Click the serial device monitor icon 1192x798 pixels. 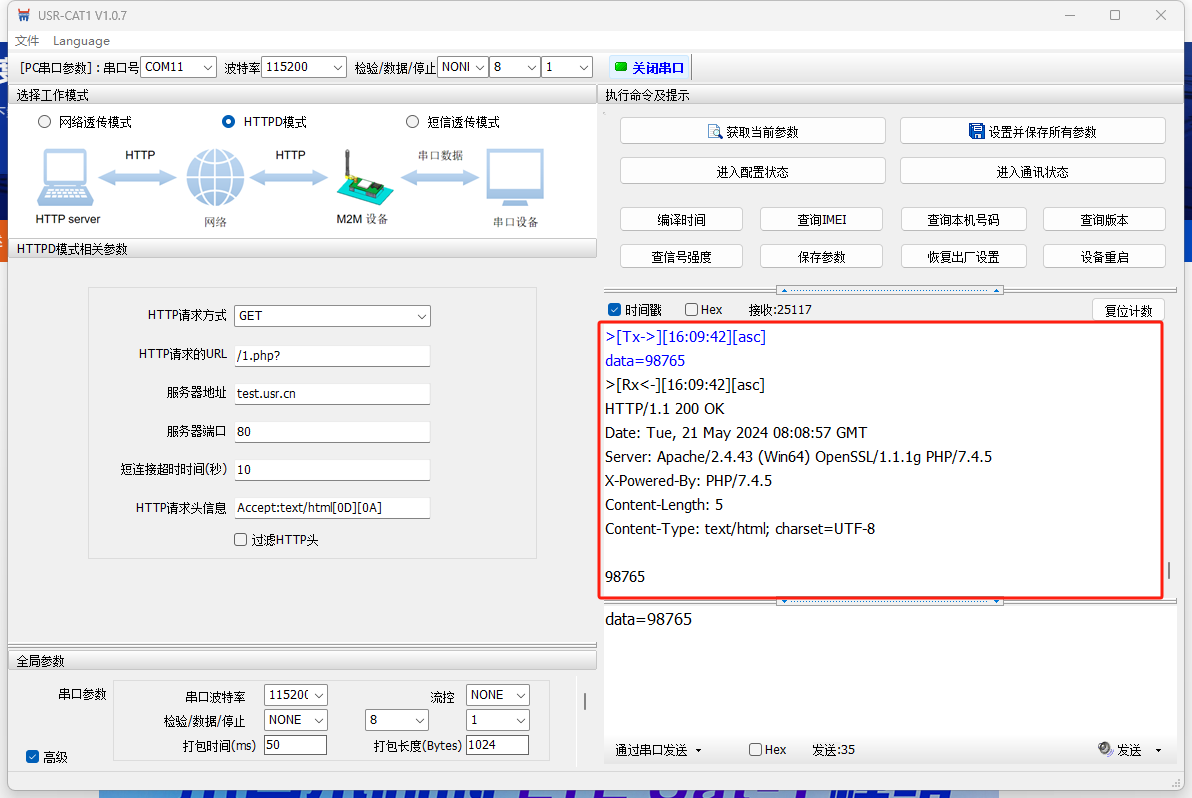(x=515, y=178)
